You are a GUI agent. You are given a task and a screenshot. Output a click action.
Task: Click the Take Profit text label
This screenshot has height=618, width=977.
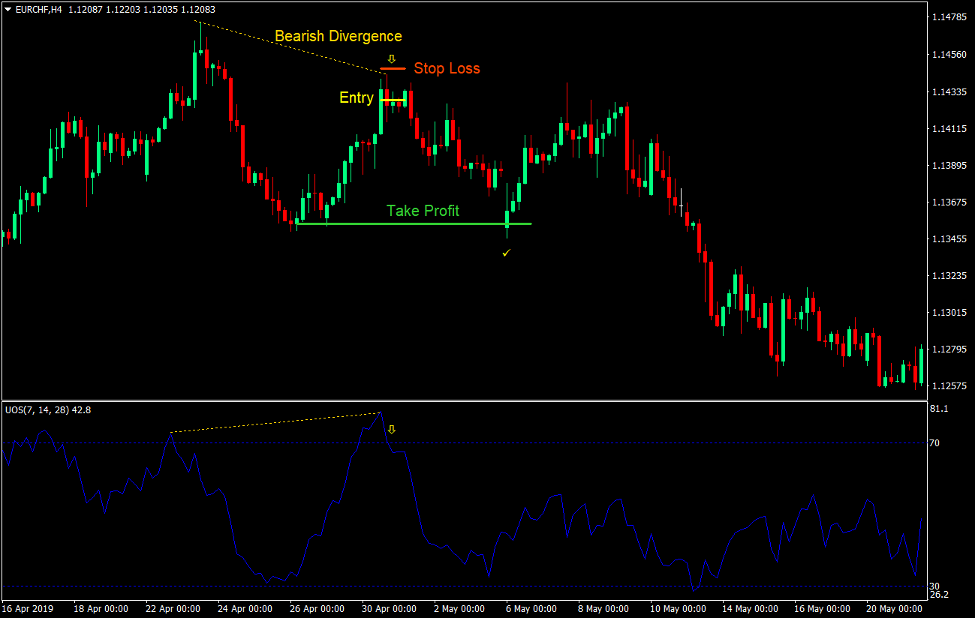(x=424, y=210)
